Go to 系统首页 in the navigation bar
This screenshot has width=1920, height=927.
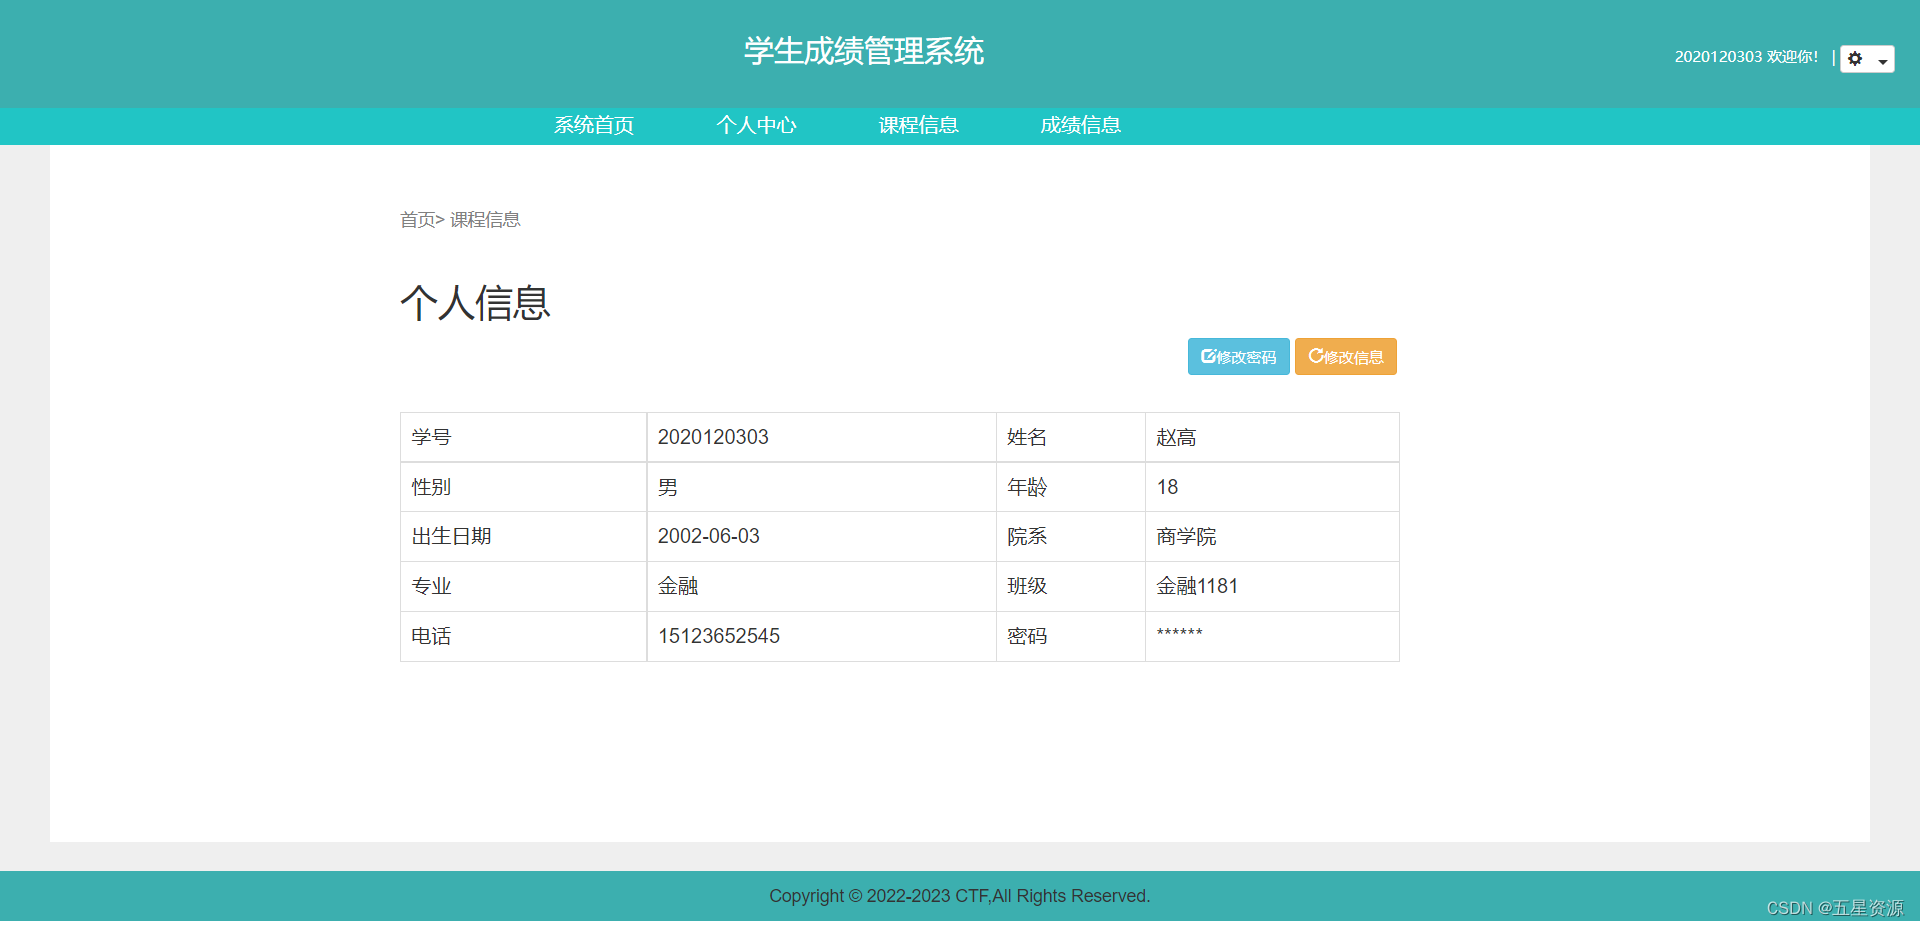[x=594, y=125]
